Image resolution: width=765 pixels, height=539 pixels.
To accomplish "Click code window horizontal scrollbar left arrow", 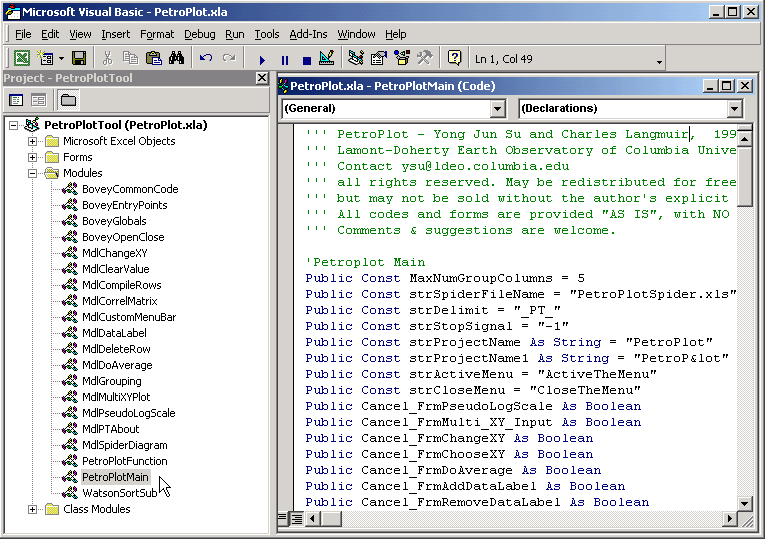I will click(313, 518).
